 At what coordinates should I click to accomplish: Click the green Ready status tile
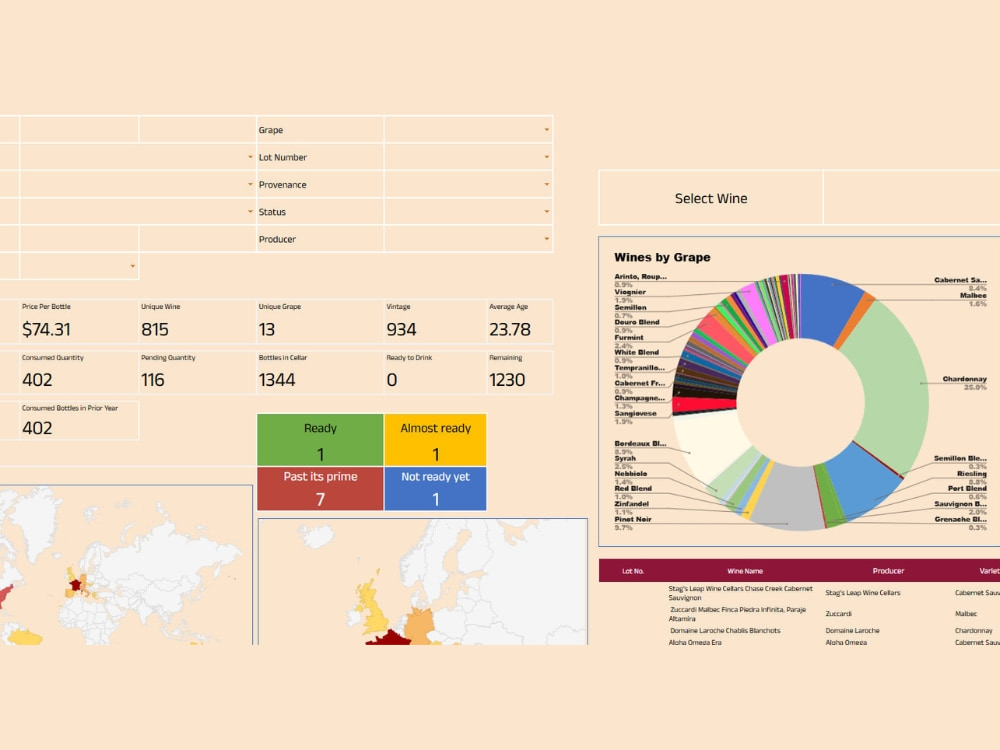click(320, 440)
